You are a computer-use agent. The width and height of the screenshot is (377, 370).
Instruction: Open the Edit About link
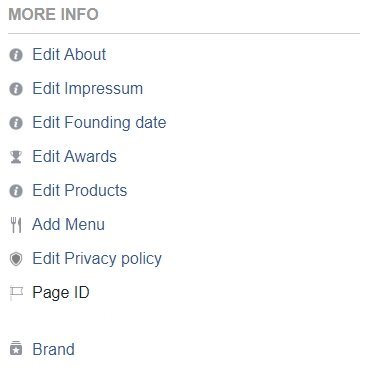[x=69, y=54]
